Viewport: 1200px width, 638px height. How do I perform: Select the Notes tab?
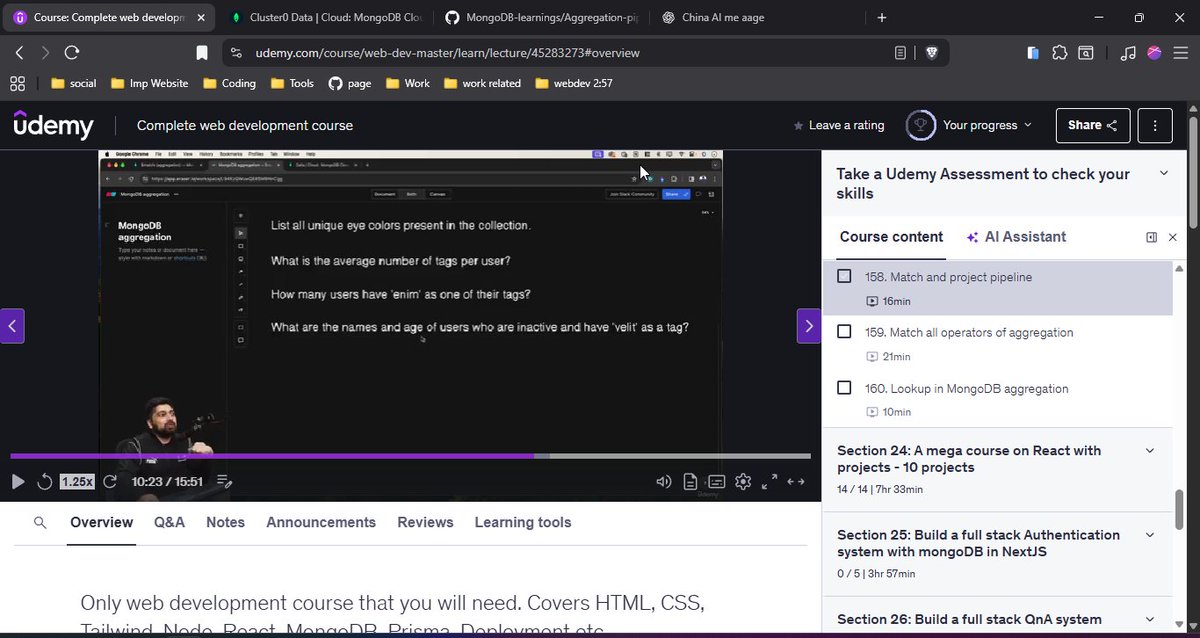225,522
